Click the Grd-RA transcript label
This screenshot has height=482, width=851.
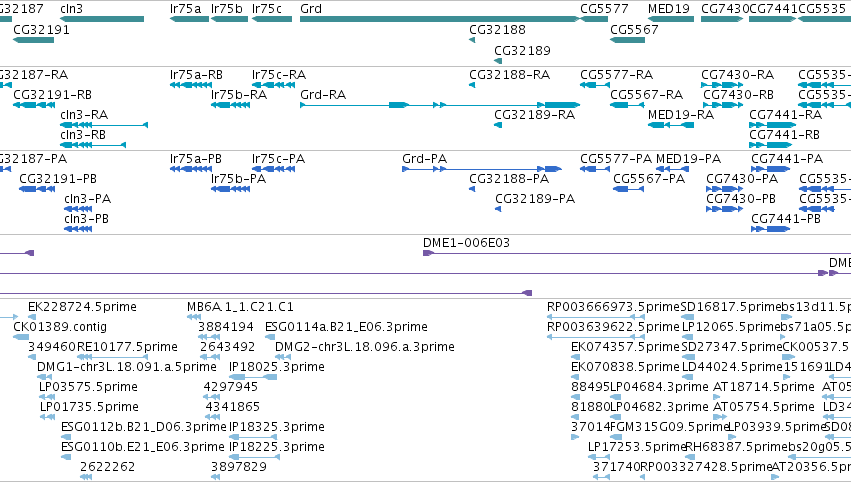click(x=323, y=94)
